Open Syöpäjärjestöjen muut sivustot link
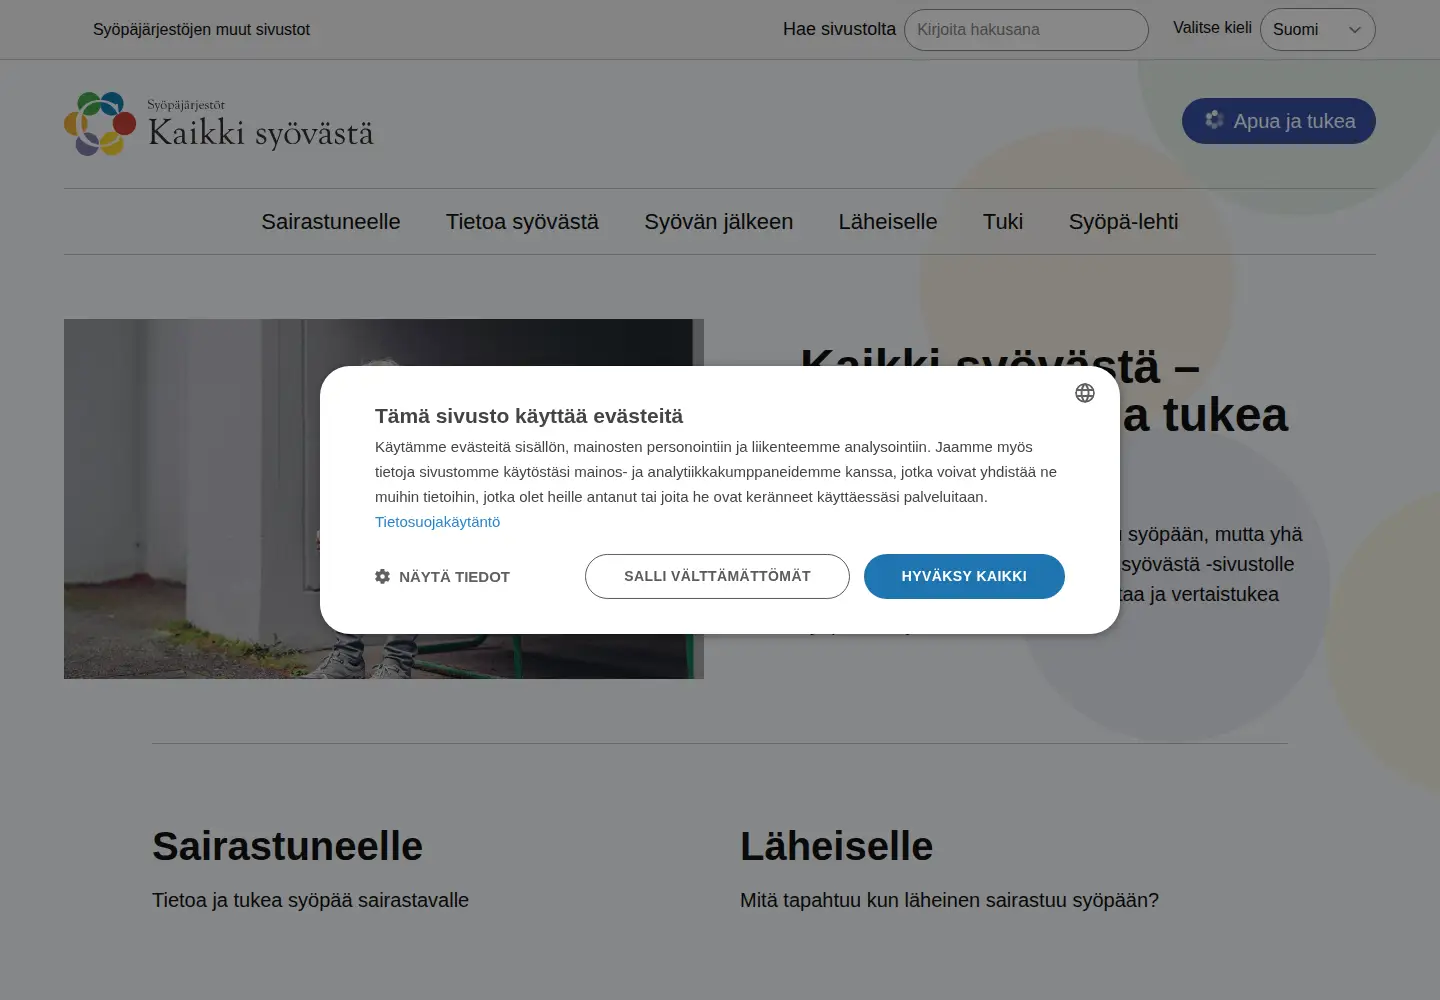This screenshot has height=1000, width=1440. 201,30
